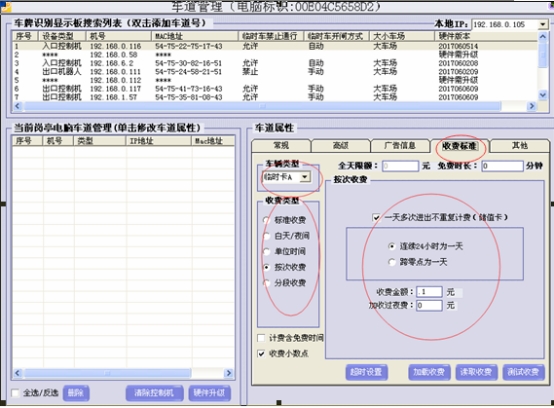Click right arrow of device list horizontal scrollbar
This screenshot has width=554, height=408.
click(531, 106)
